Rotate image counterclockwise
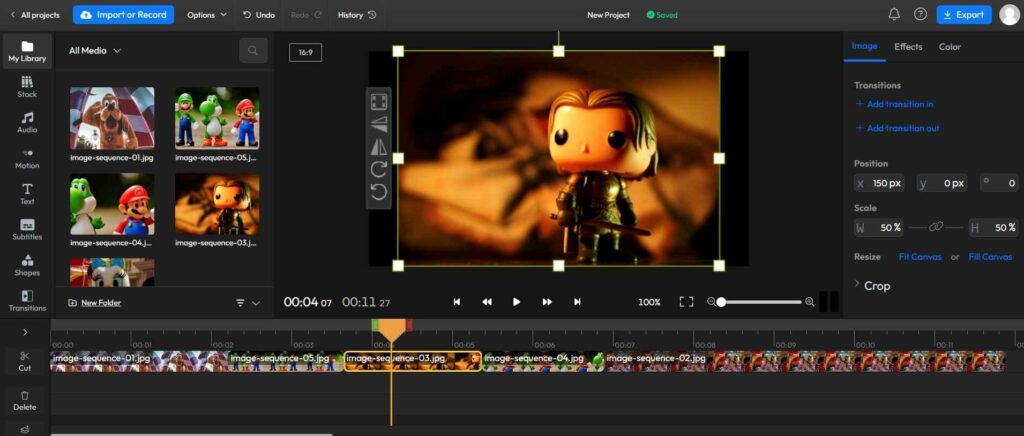1024x436 pixels. point(379,192)
